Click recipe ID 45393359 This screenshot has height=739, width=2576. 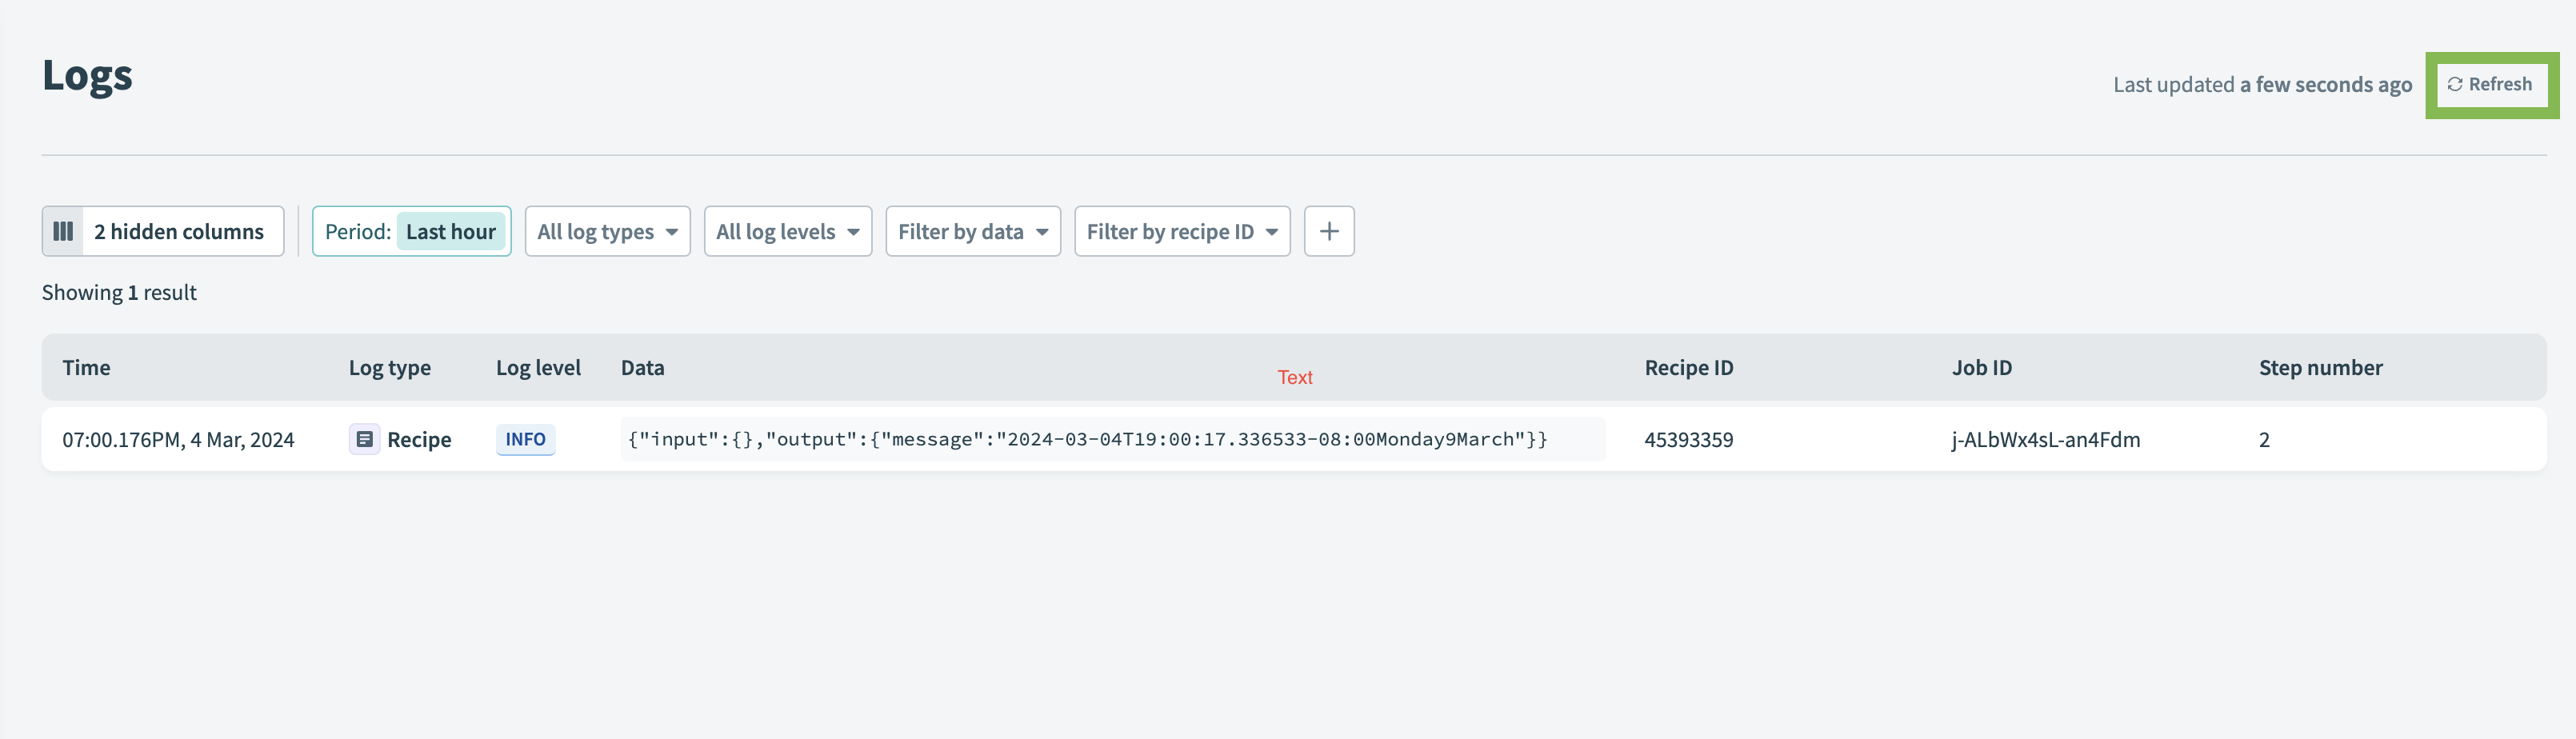tap(1688, 440)
